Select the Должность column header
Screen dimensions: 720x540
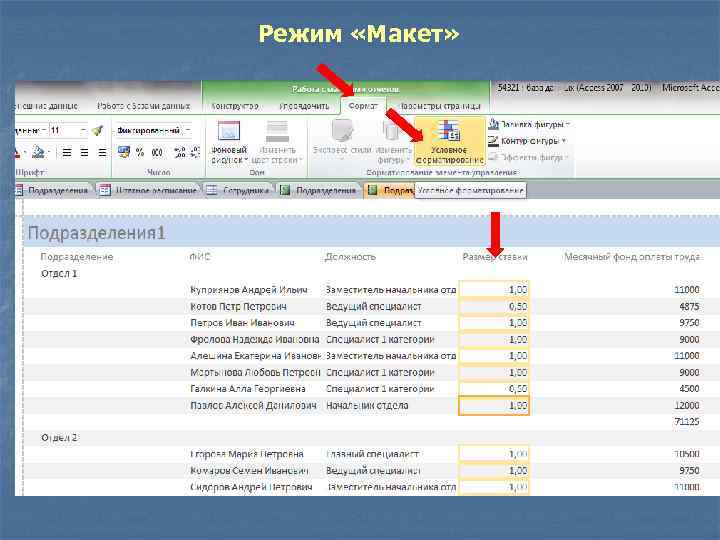[x=350, y=257]
